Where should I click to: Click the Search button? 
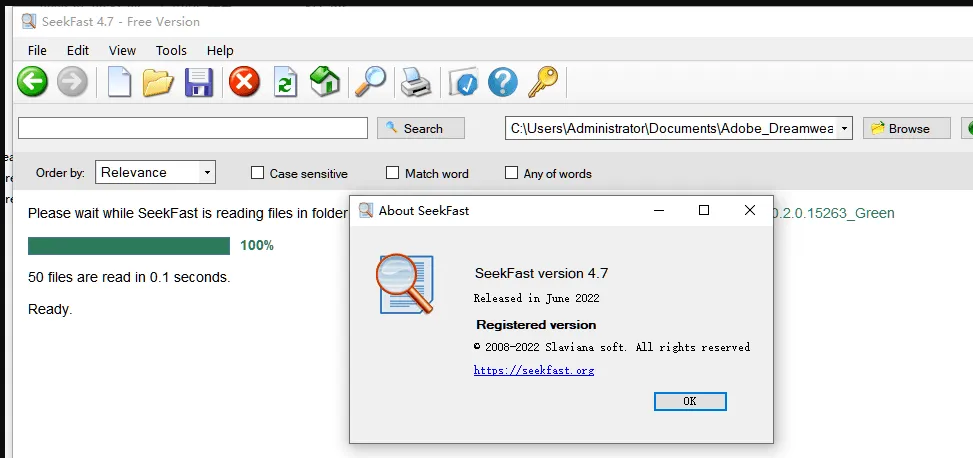pos(421,128)
